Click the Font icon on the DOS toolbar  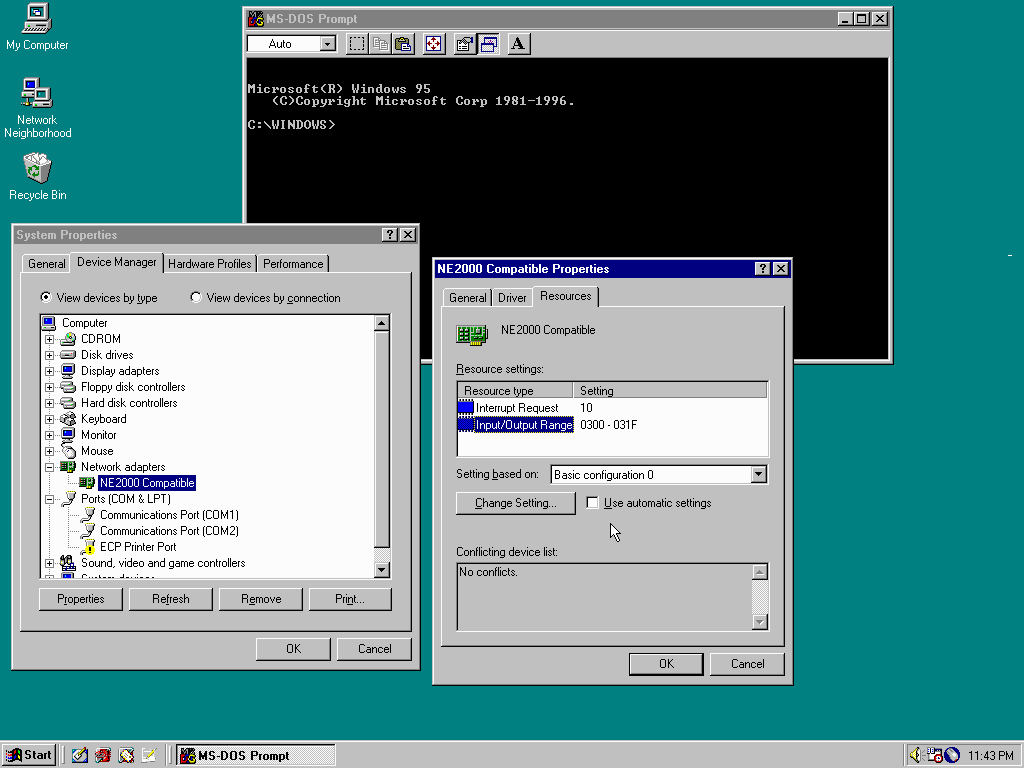coord(518,43)
